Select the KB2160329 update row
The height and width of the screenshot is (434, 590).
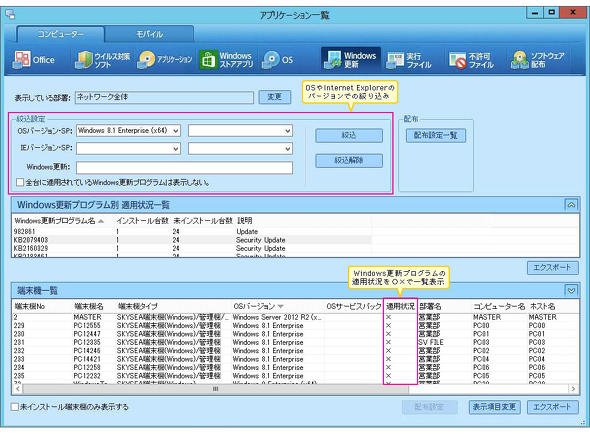click(x=192, y=248)
